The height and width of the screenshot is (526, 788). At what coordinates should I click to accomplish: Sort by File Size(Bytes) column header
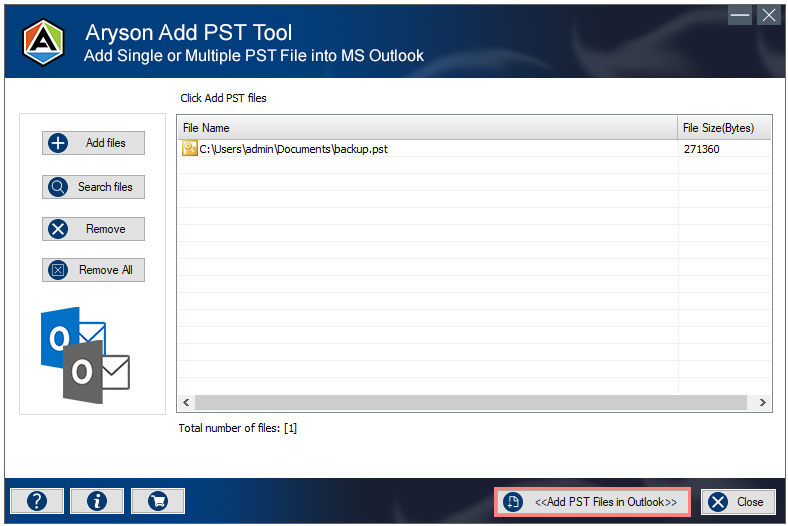724,128
